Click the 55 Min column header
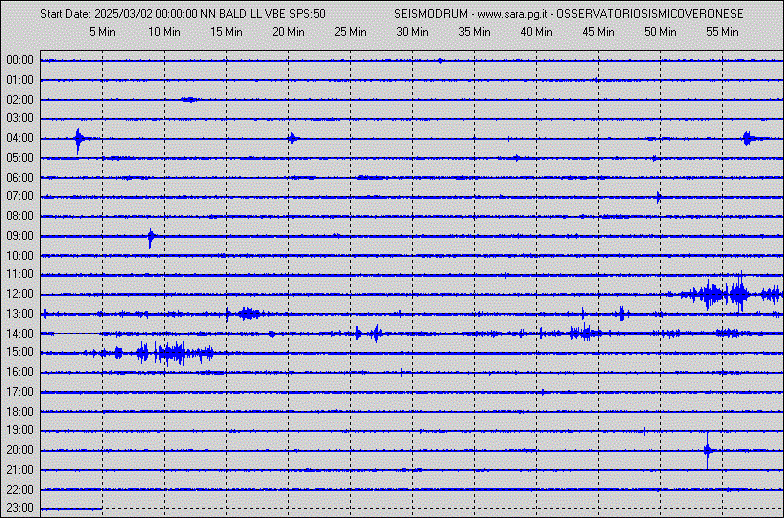The width and height of the screenshot is (784, 518). [x=722, y=32]
